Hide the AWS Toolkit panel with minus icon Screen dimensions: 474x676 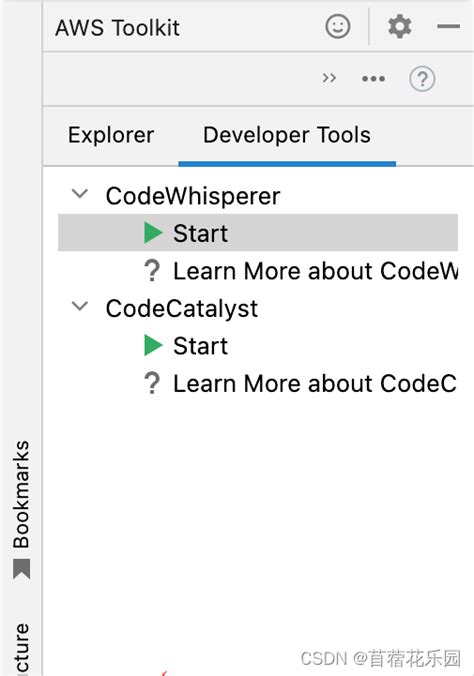pos(448,26)
